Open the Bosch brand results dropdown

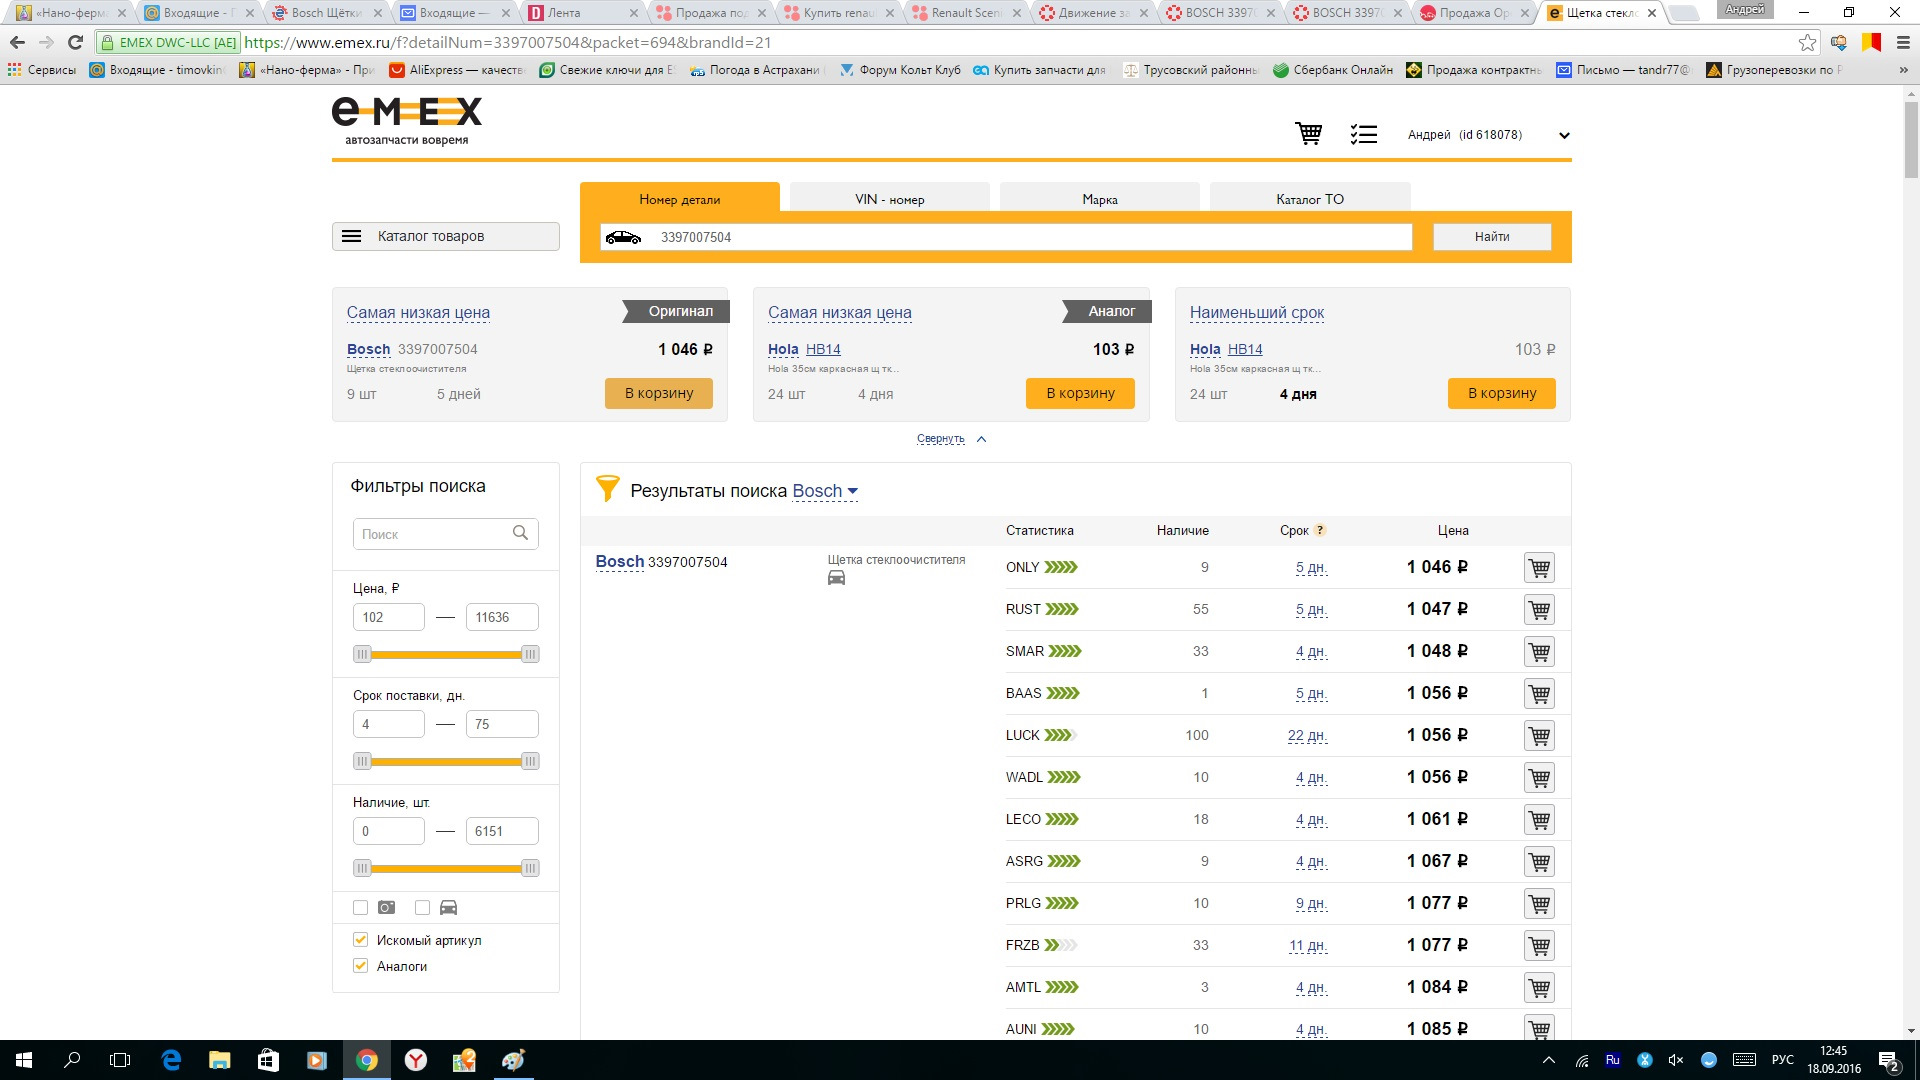pos(825,491)
